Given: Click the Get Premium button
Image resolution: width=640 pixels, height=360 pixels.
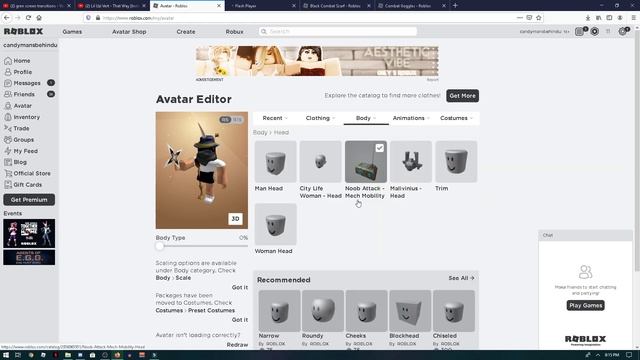Looking at the screenshot, I should (29, 200).
